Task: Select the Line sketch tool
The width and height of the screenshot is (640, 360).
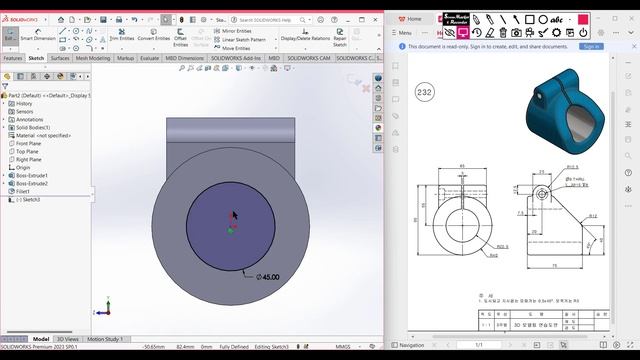Action: point(62,31)
